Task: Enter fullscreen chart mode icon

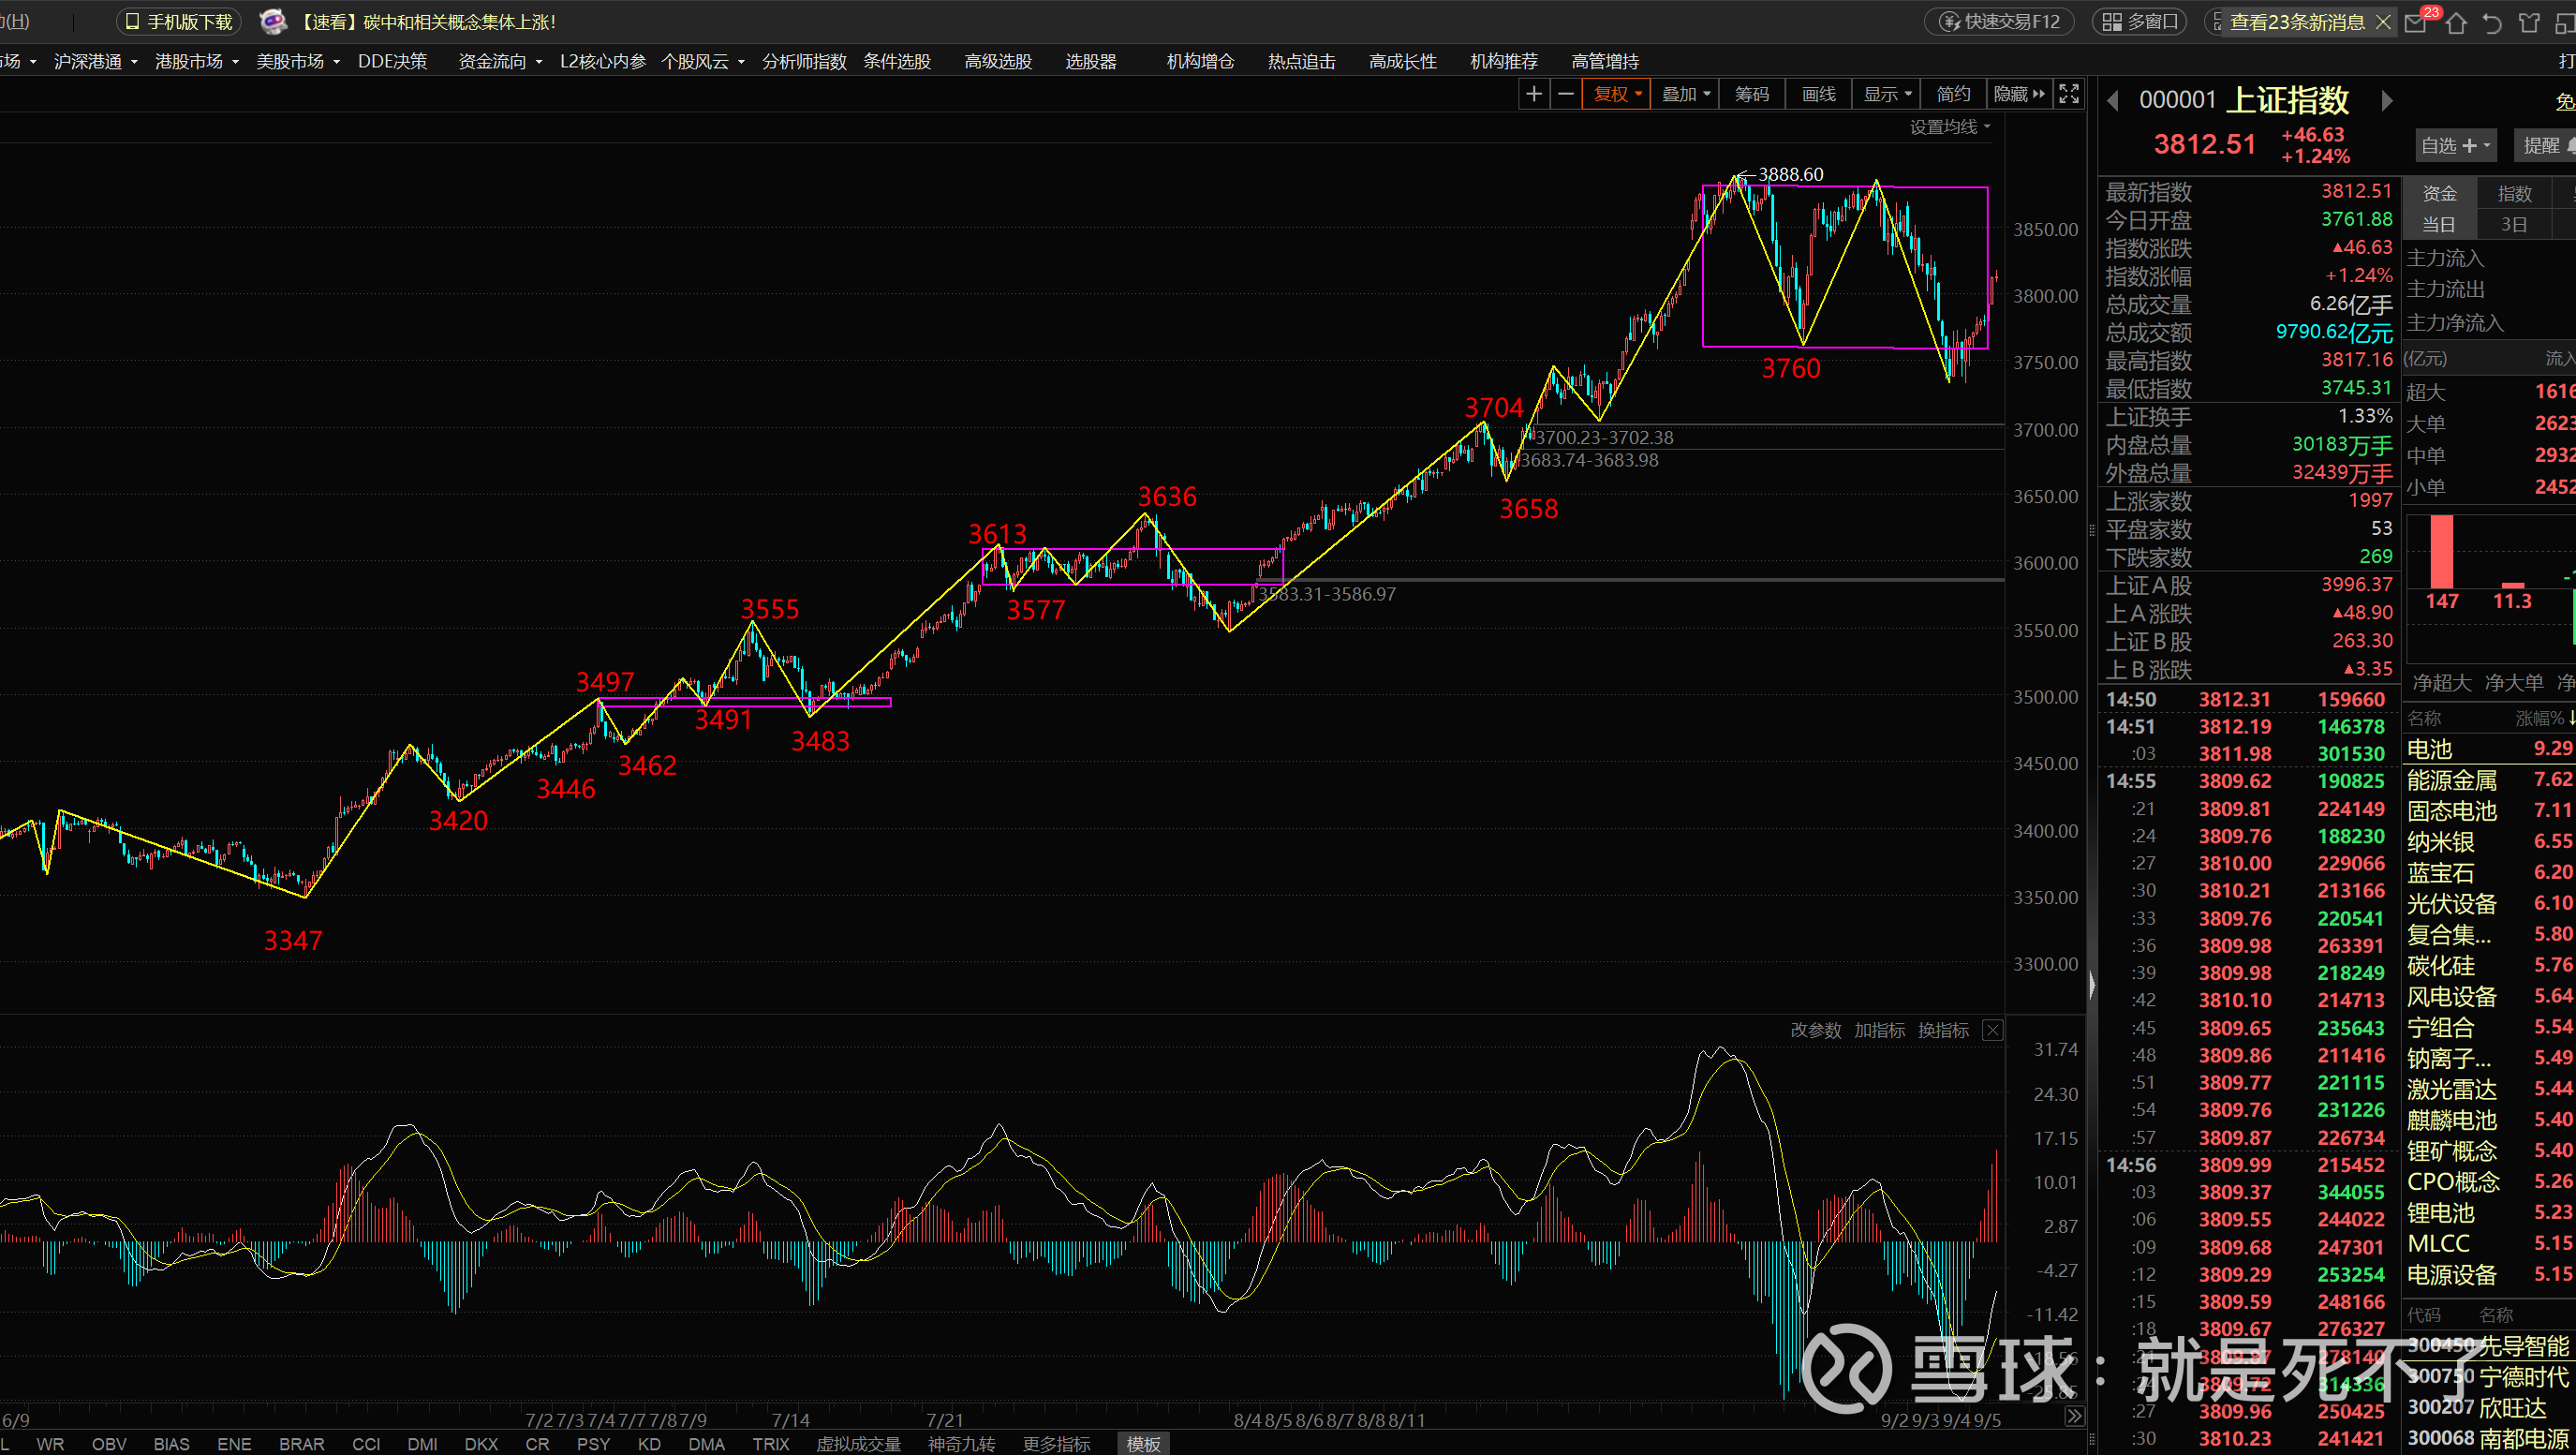Action: click(x=2069, y=94)
